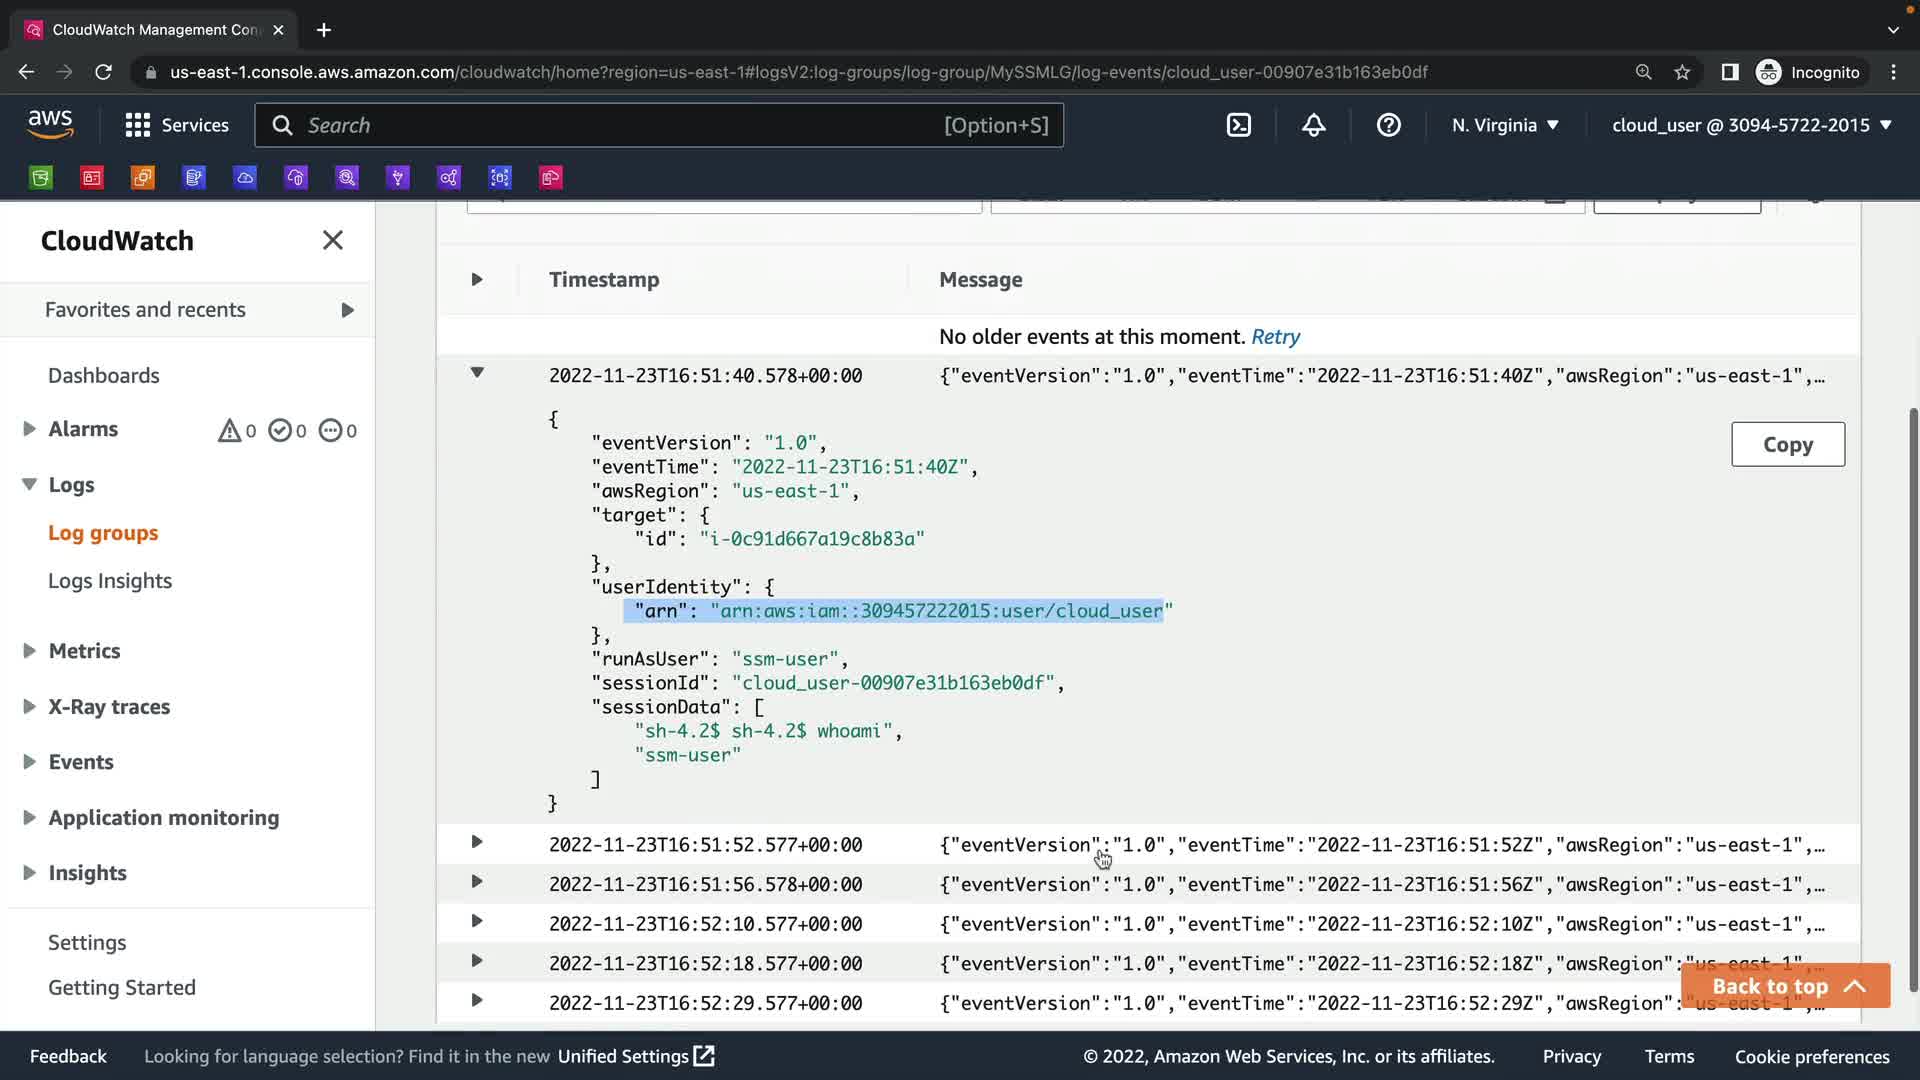Image resolution: width=1920 pixels, height=1080 pixels.
Task: Open the S3 favorite shortcut icon
Action: click(41, 178)
